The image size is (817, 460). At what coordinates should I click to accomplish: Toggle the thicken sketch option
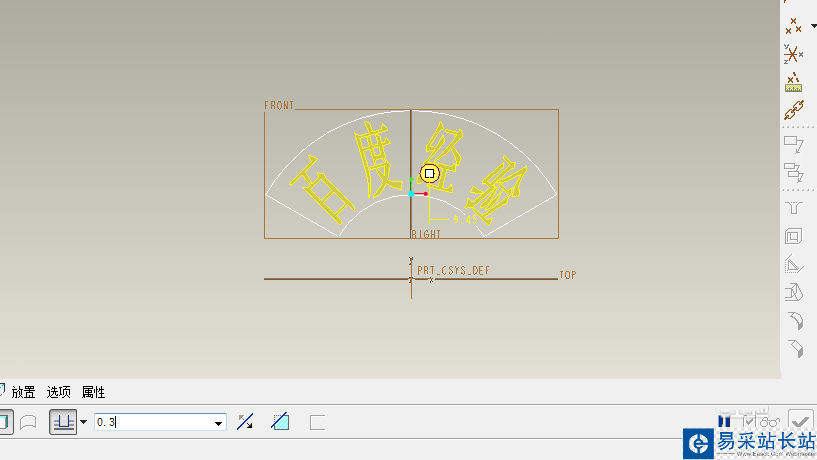coord(317,422)
